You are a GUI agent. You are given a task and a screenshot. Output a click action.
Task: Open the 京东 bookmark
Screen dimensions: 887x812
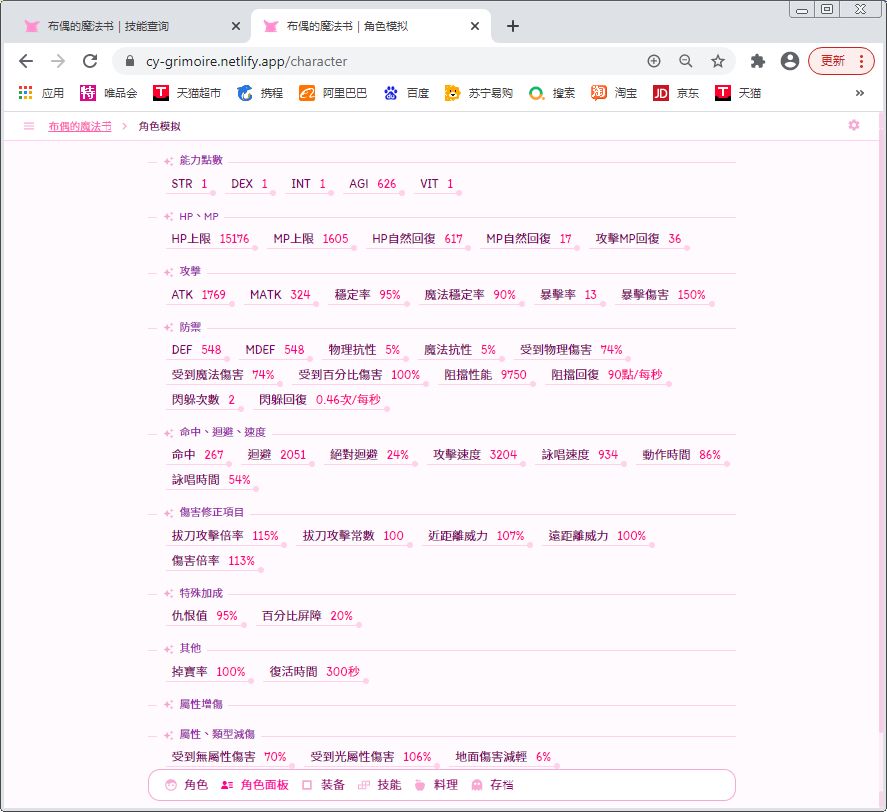(x=677, y=93)
